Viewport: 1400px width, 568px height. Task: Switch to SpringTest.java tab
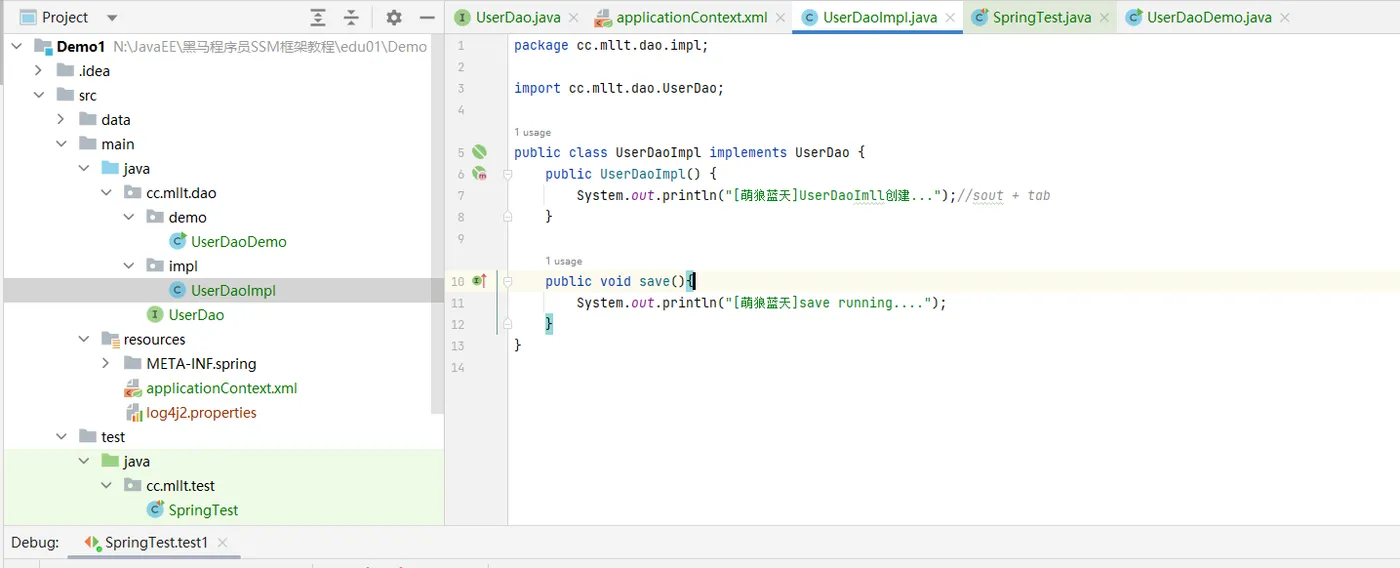[1042, 17]
